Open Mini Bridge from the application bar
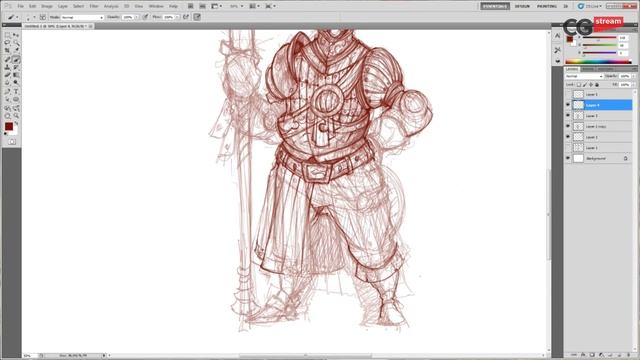The height and width of the screenshot is (360, 640). [202, 6]
